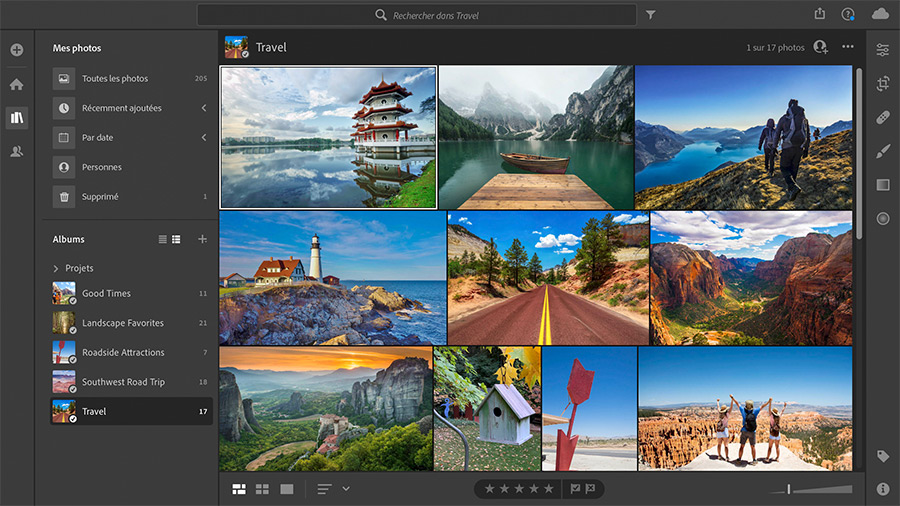Image resolution: width=900 pixels, height=506 pixels.
Task: Expand the Projets folder
Action: pyautogui.click(x=56, y=268)
